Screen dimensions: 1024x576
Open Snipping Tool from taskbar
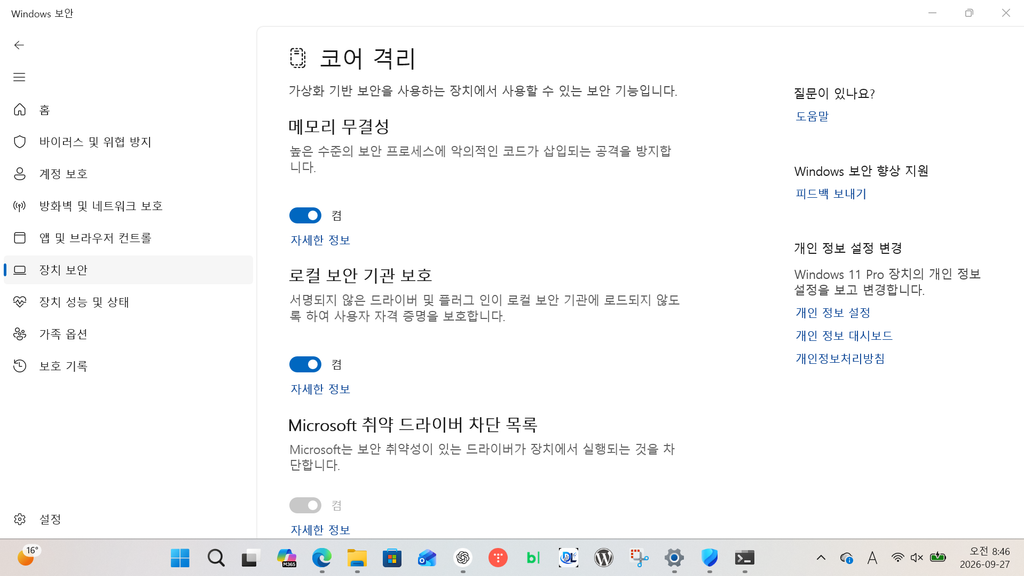point(639,558)
